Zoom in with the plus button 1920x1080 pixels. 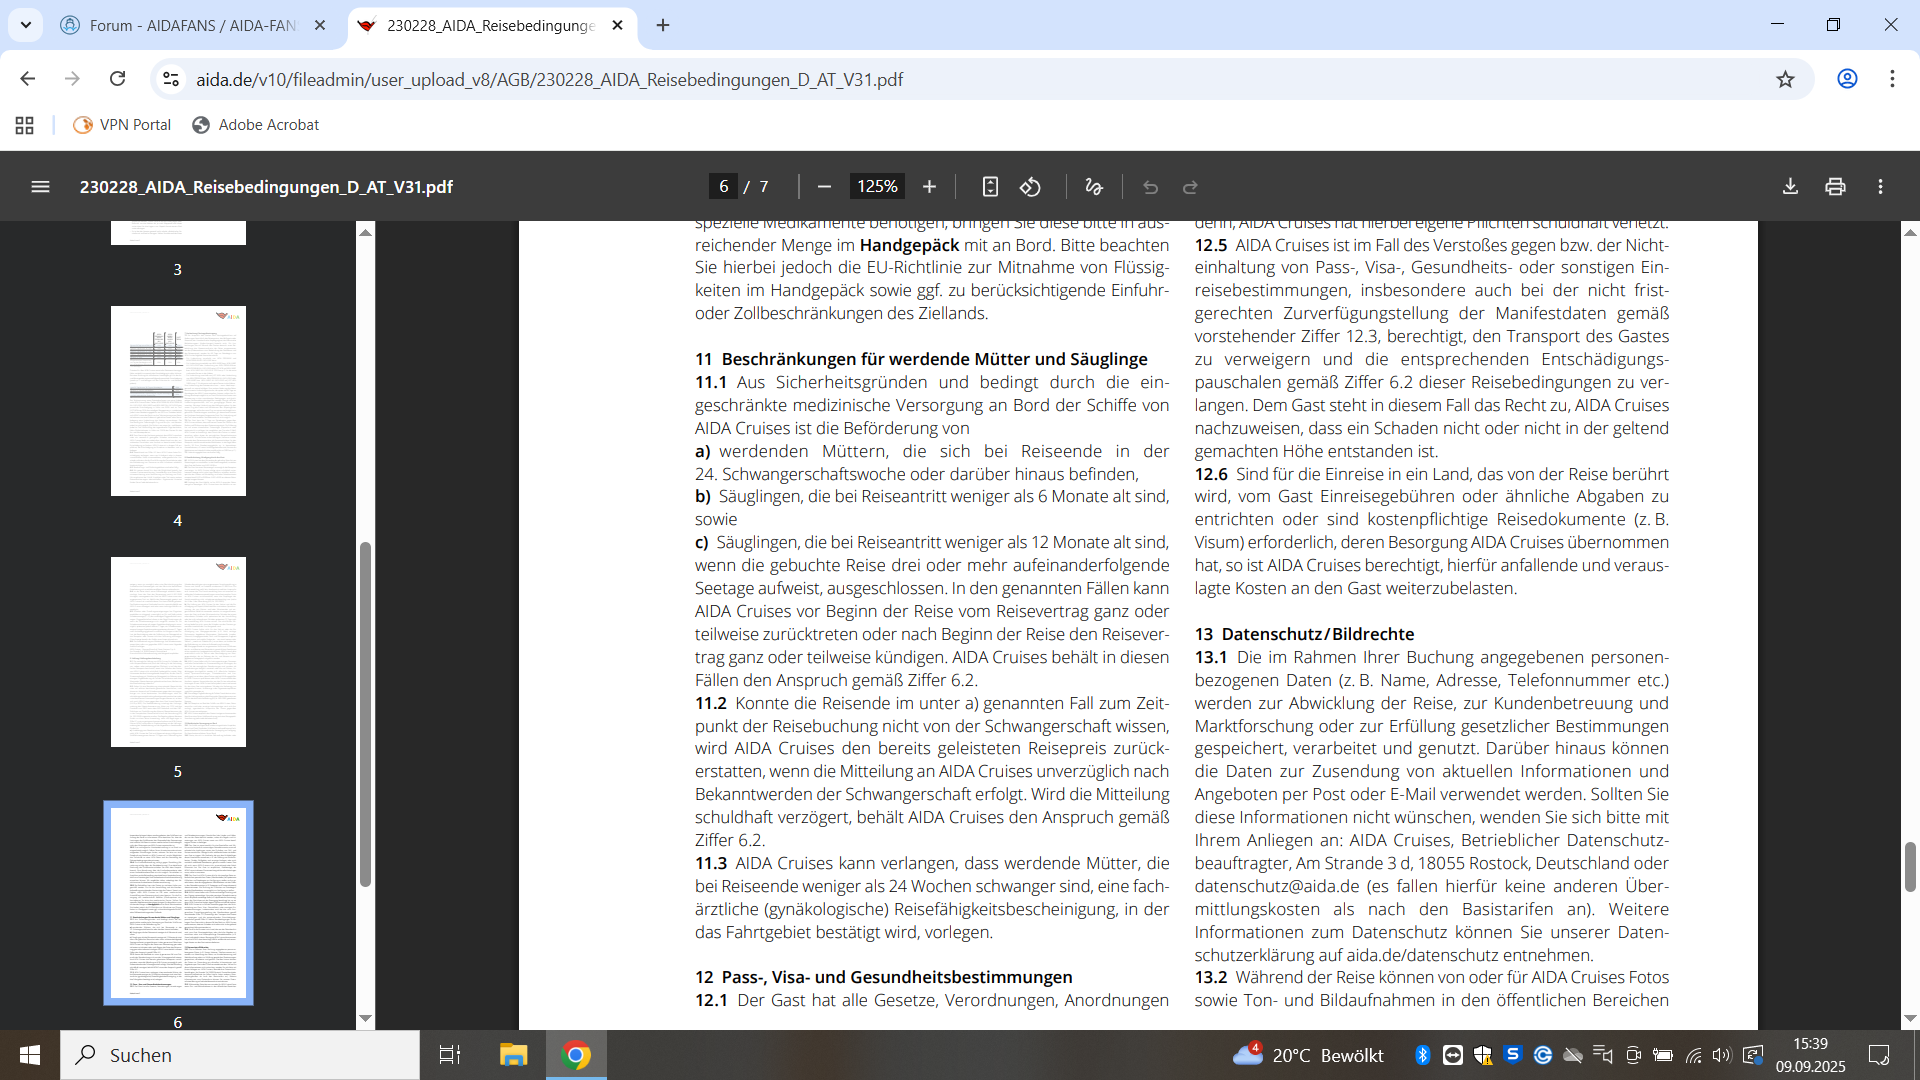(929, 187)
